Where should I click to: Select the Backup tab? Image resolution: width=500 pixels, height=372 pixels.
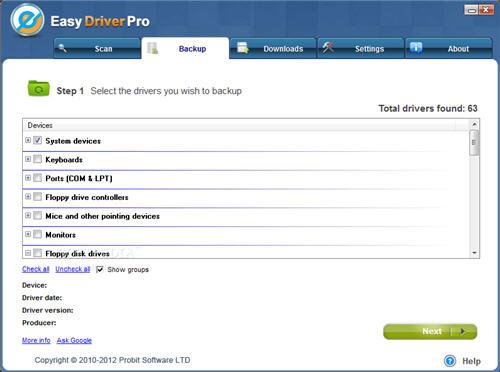point(185,48)
